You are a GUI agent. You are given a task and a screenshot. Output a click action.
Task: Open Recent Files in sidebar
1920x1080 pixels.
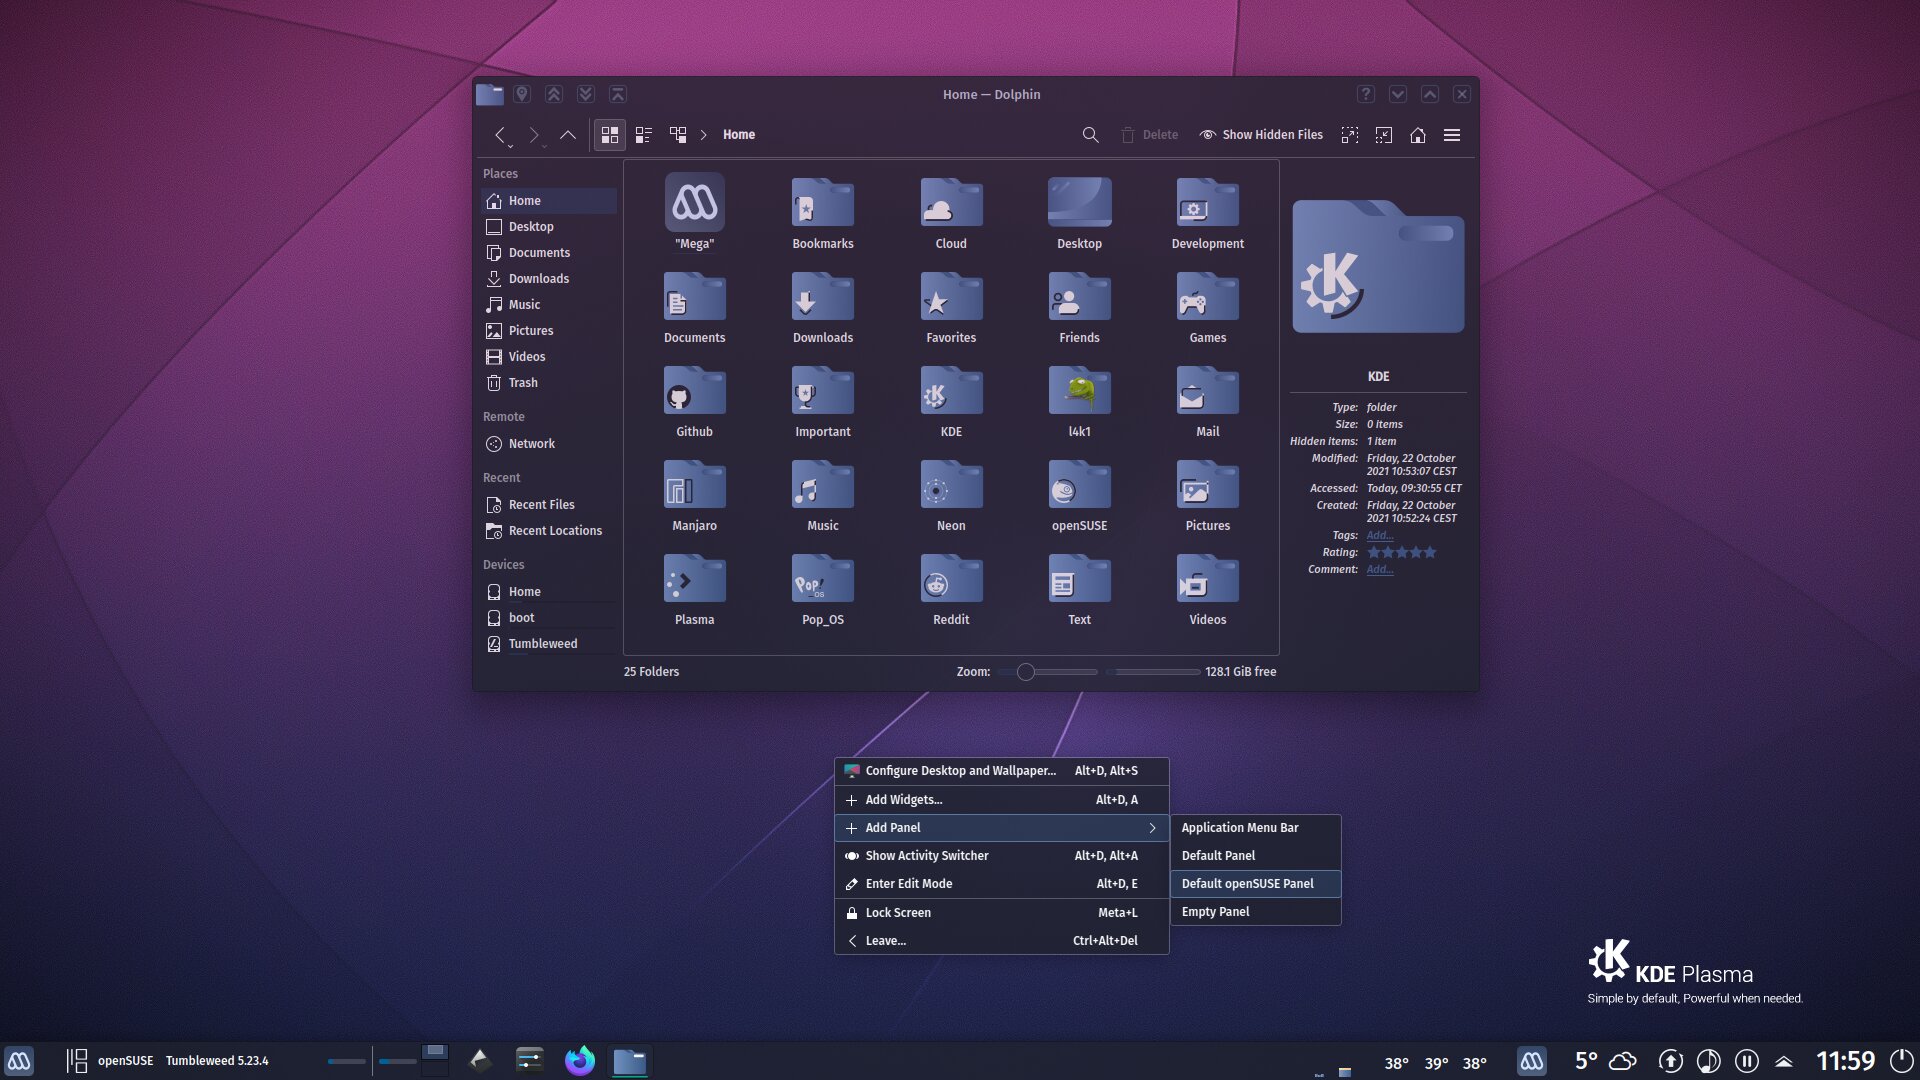click(x=548, y=505)
